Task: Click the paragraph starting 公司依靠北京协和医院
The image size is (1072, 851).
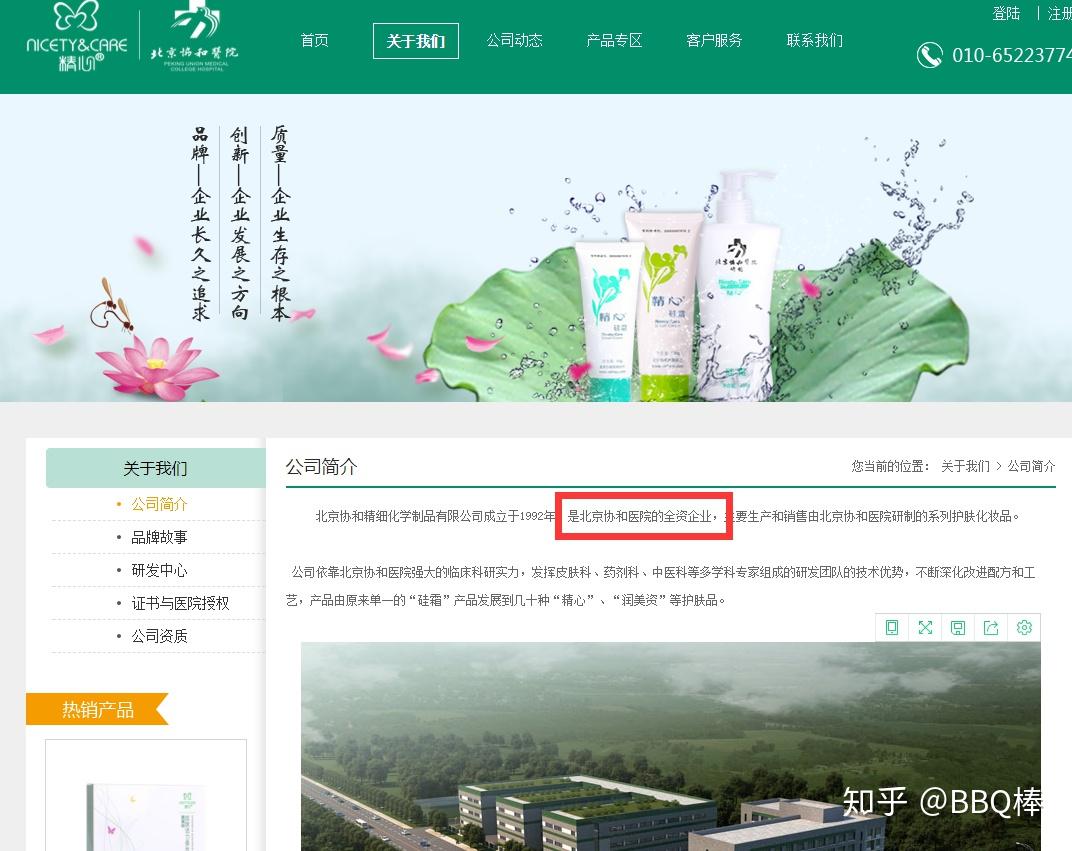Action: tap(660, 586)
